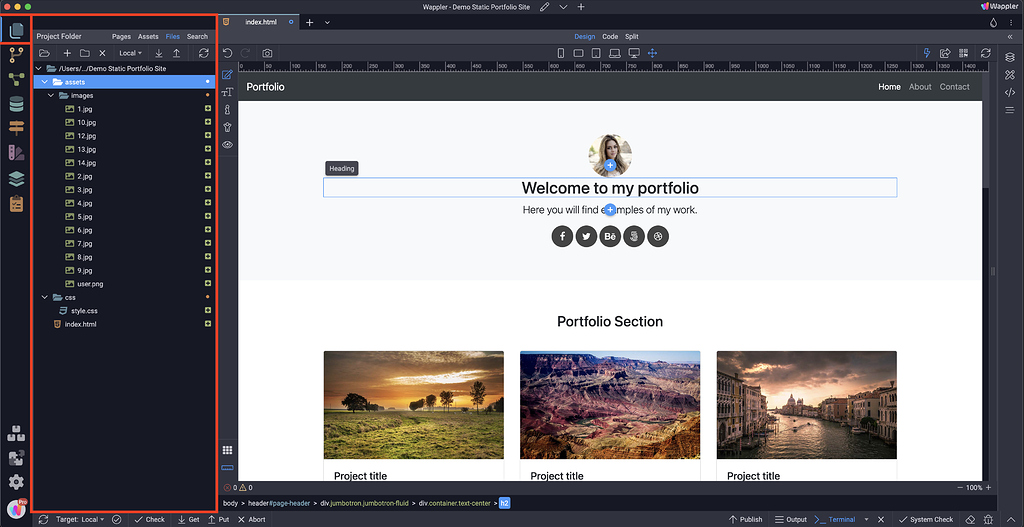The width and height of the screenshot is (1024, 527).
Task: Switch to Split view
Action: point(632,37)
